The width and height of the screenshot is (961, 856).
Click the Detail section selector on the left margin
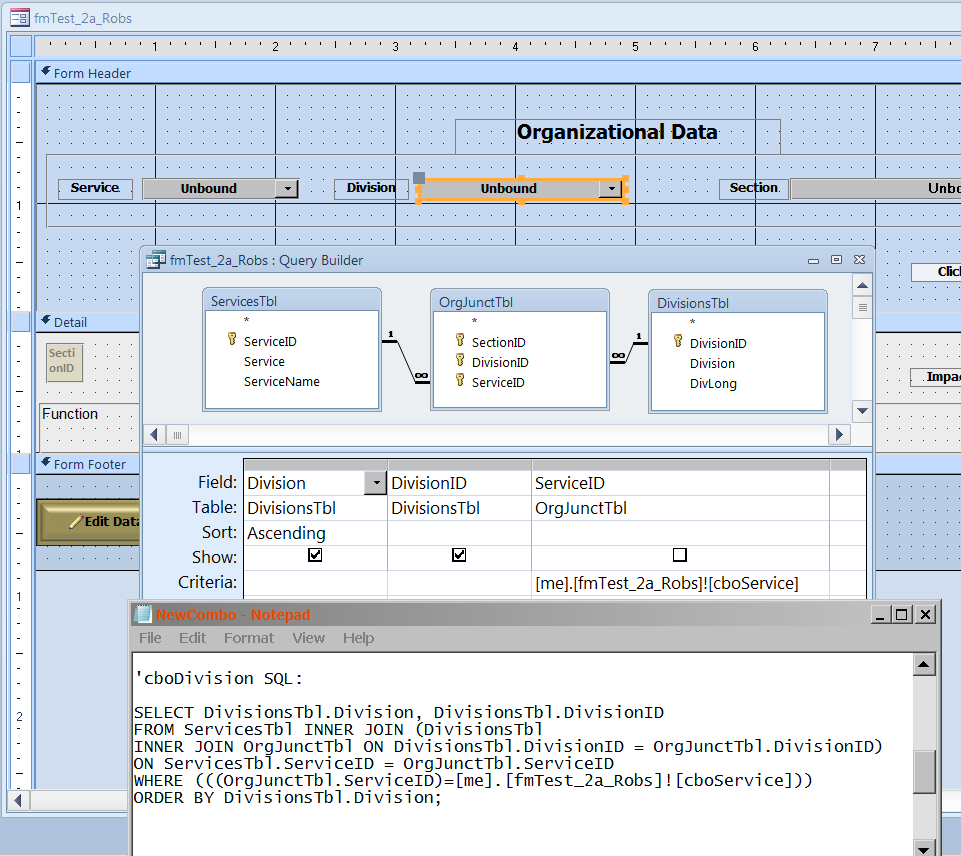(x=20, y=322)
